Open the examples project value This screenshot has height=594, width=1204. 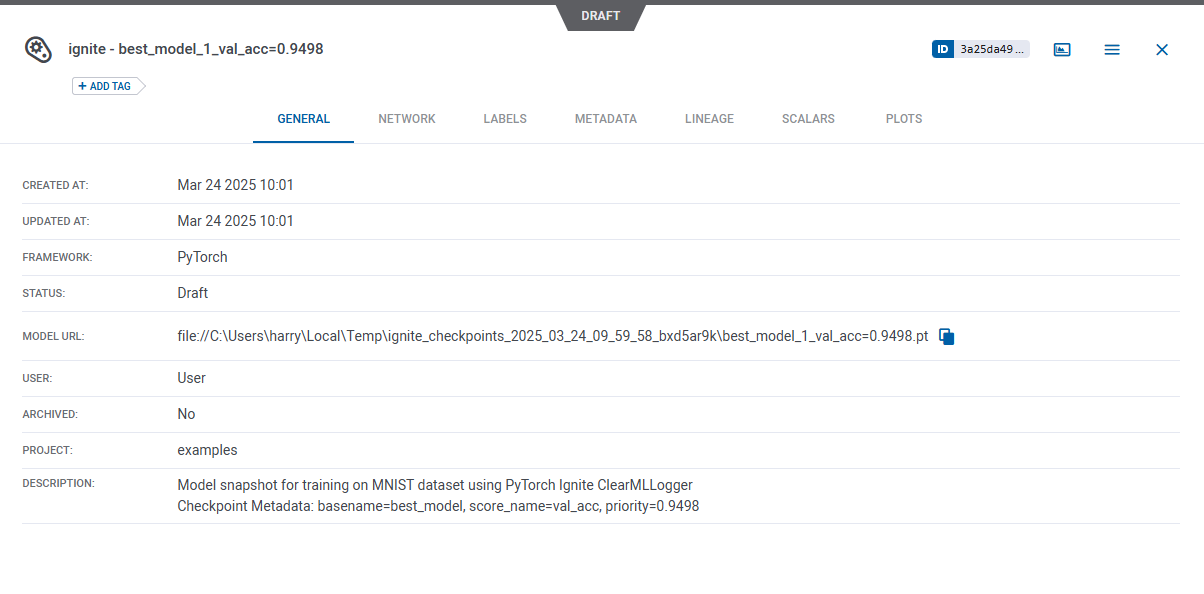click(207, 450)
